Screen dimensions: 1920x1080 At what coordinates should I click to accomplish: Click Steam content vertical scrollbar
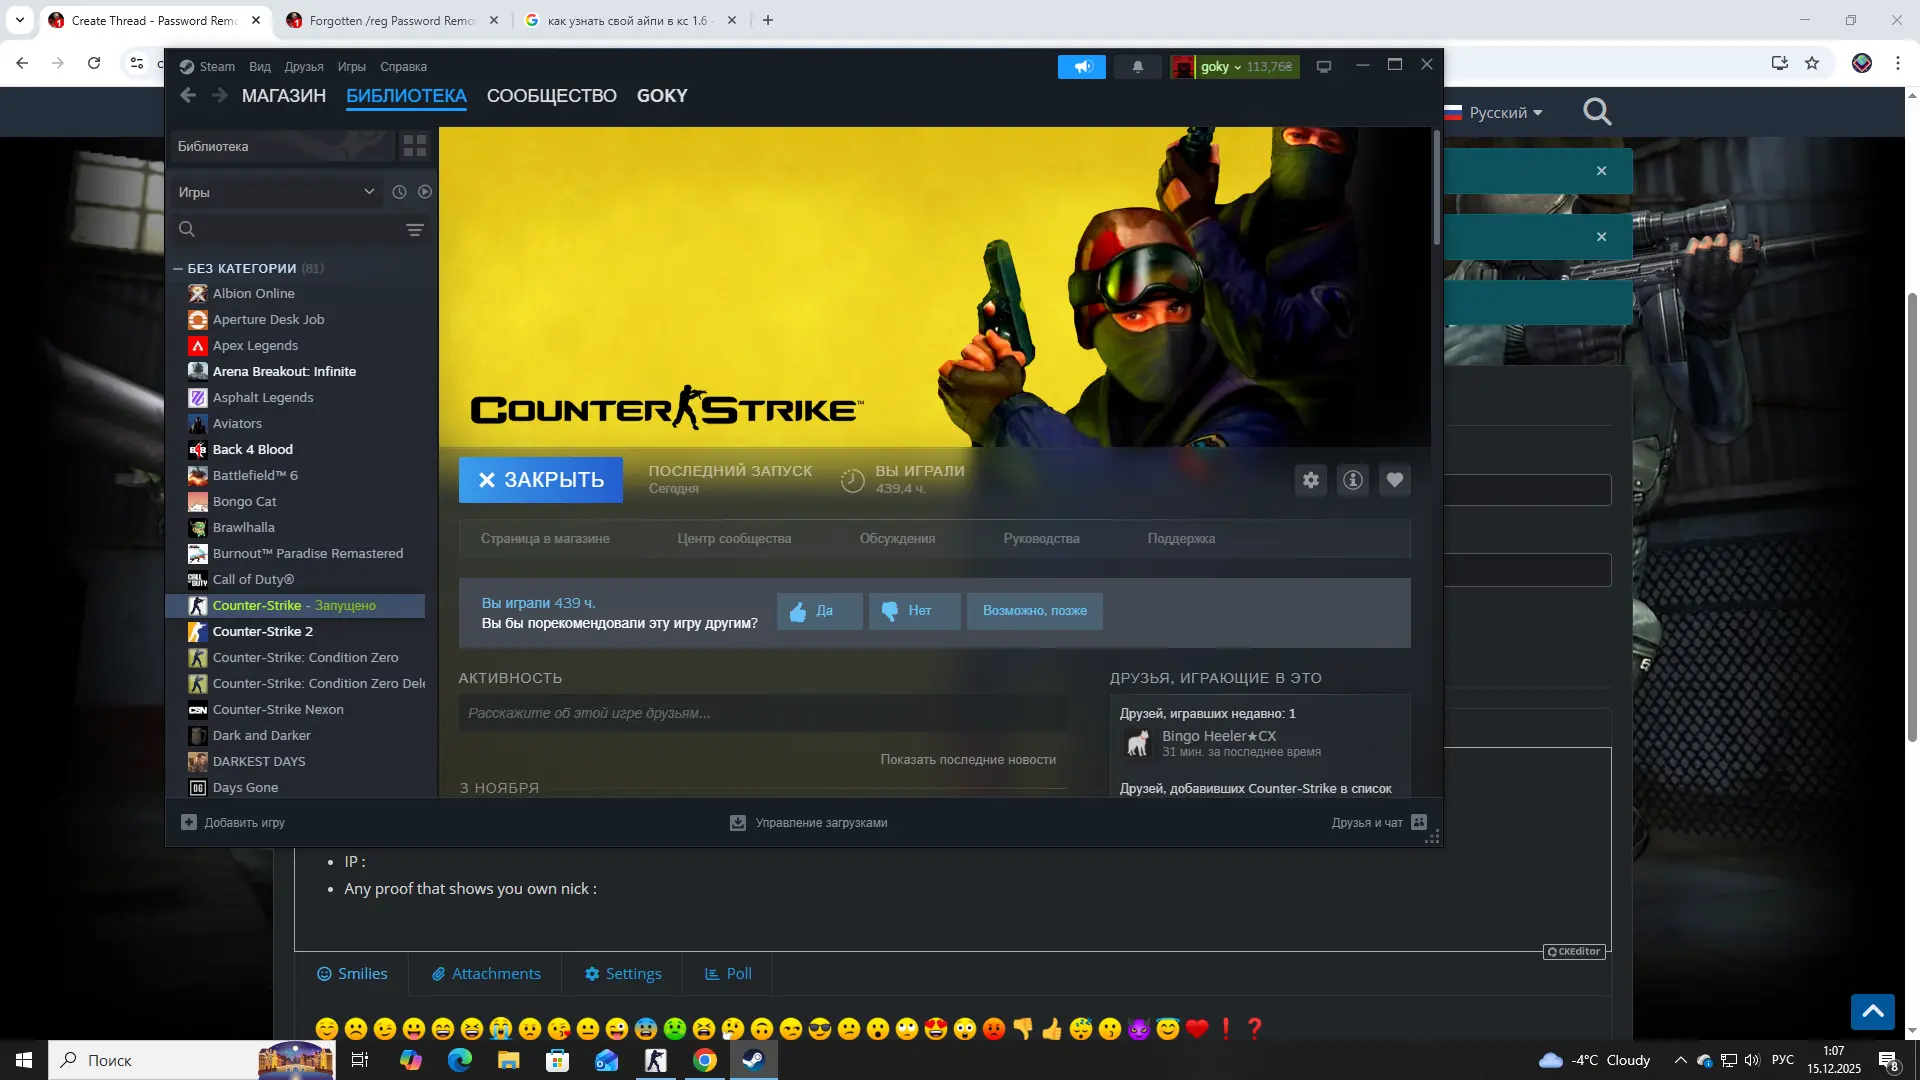1437,188
